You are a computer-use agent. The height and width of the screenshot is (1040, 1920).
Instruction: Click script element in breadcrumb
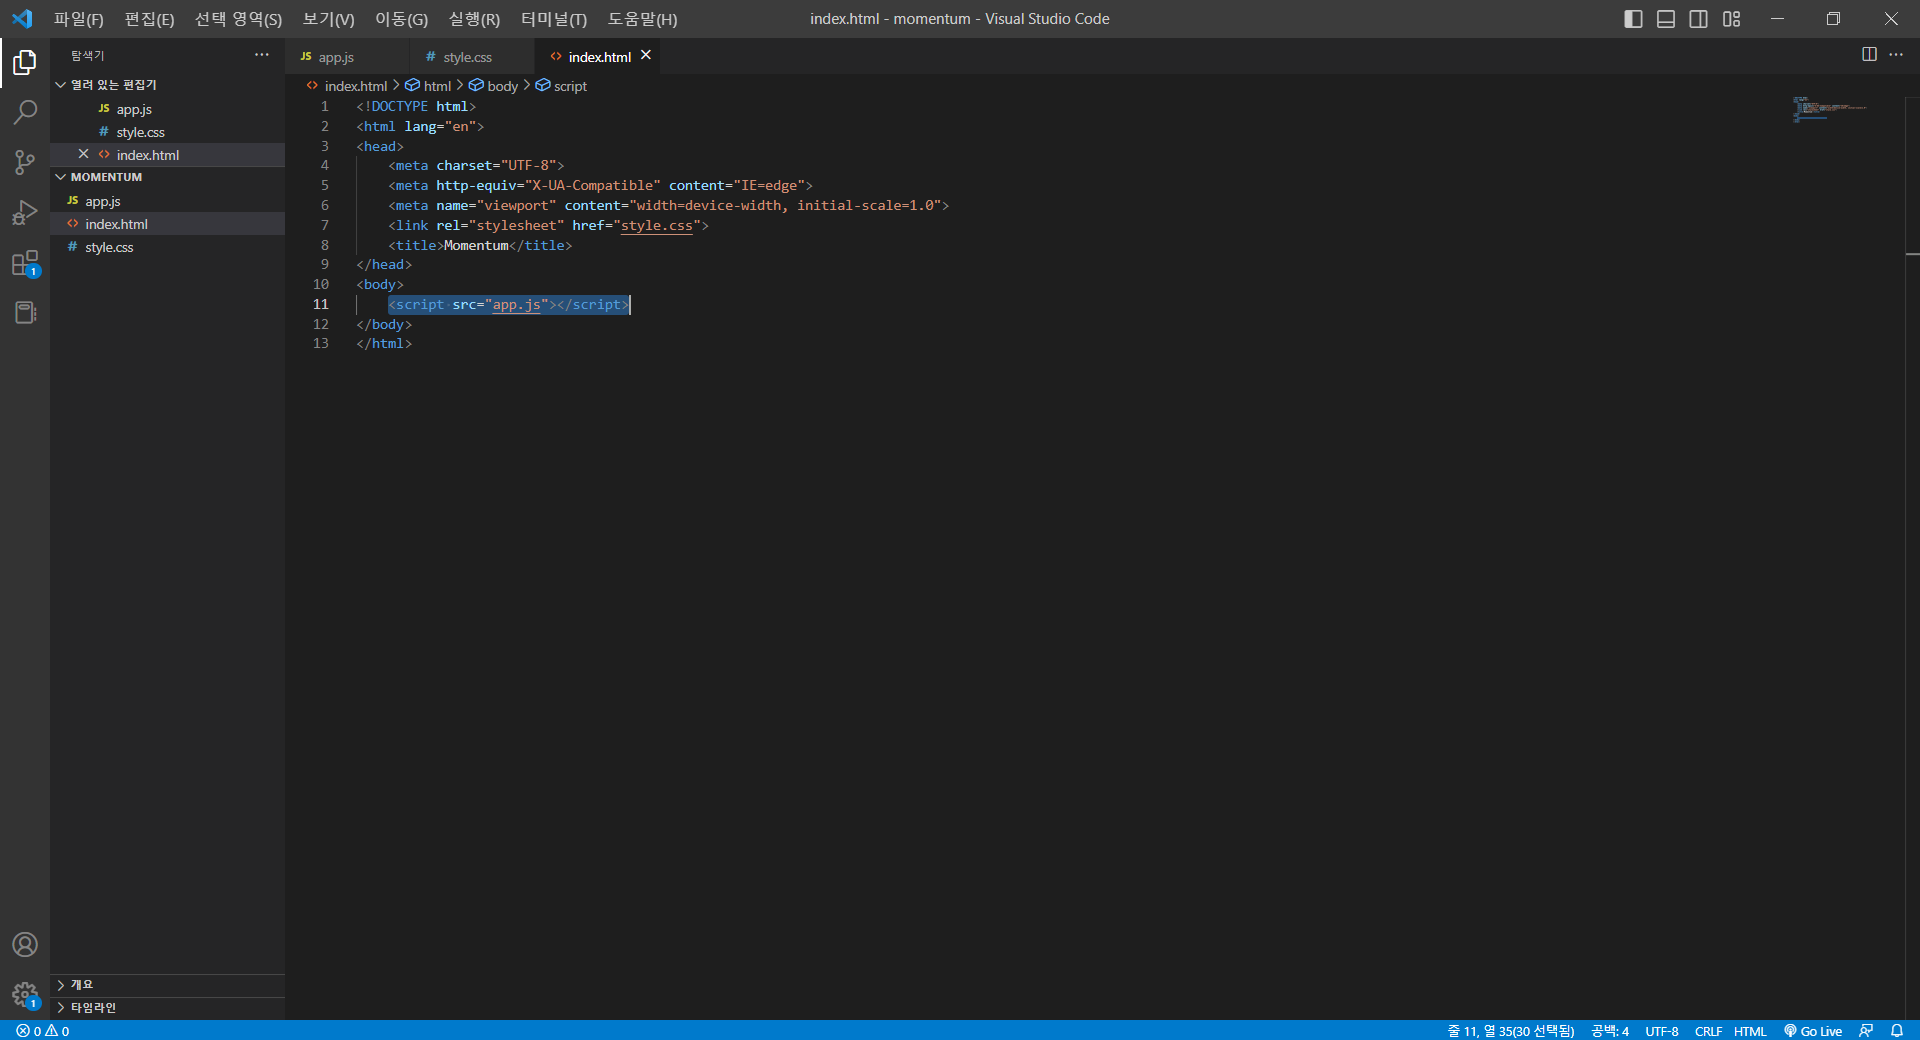562,86
